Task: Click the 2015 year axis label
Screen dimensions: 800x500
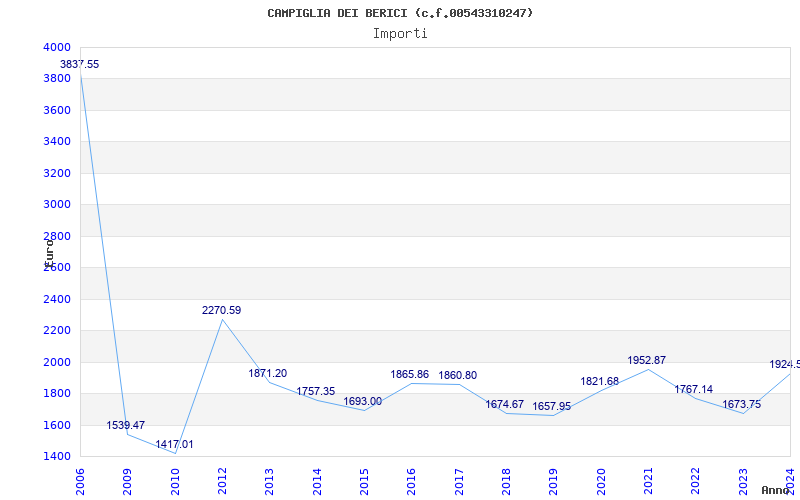Action: click(x=364, y=482)
